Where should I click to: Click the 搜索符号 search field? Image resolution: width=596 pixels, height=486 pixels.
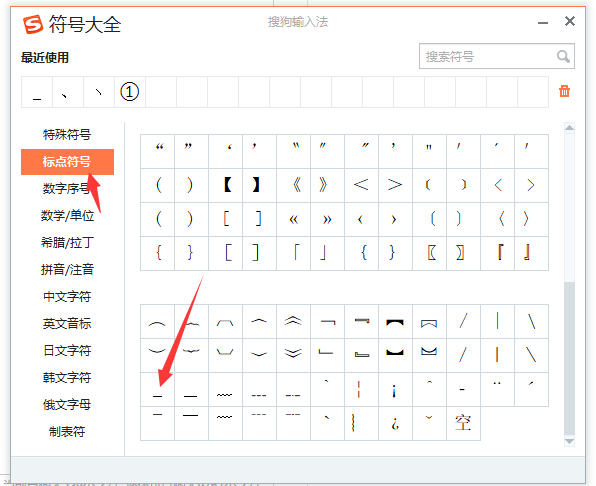[x=488, y=57]
